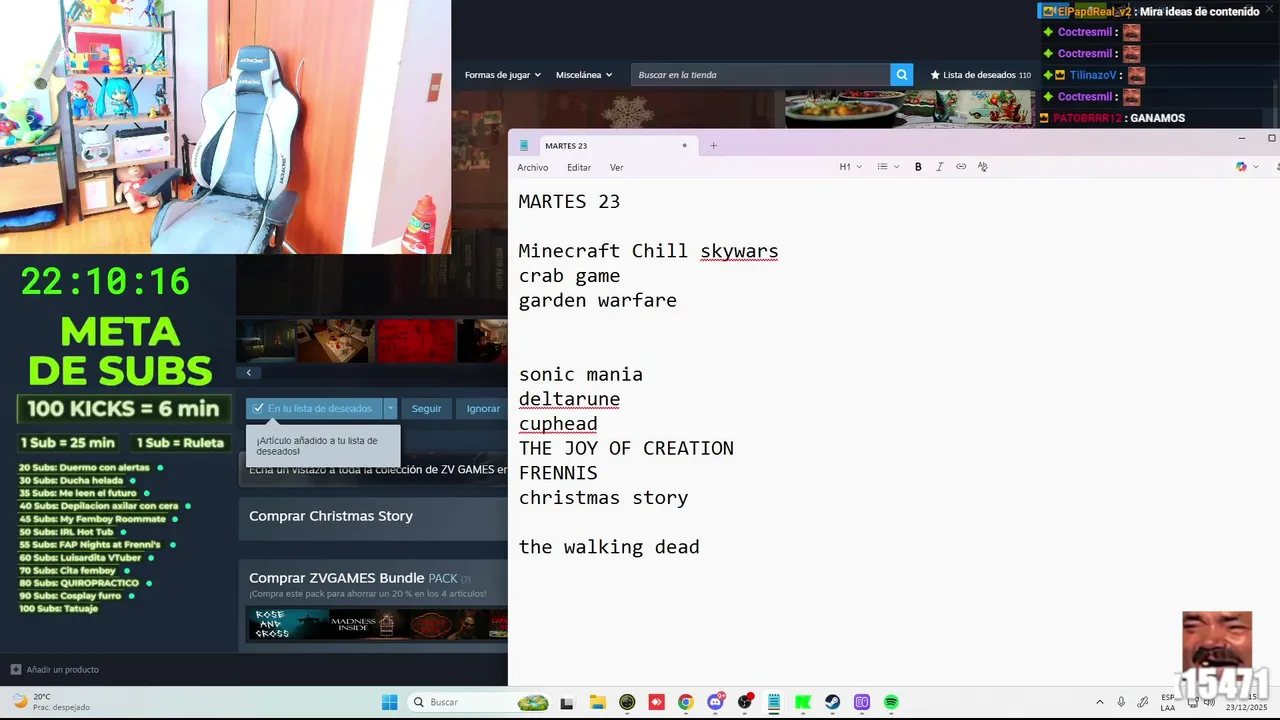Click 'THE JOY OF CREATION' line in Notepad
Viewport: 1280px width, 720px height.
[626, 448]
